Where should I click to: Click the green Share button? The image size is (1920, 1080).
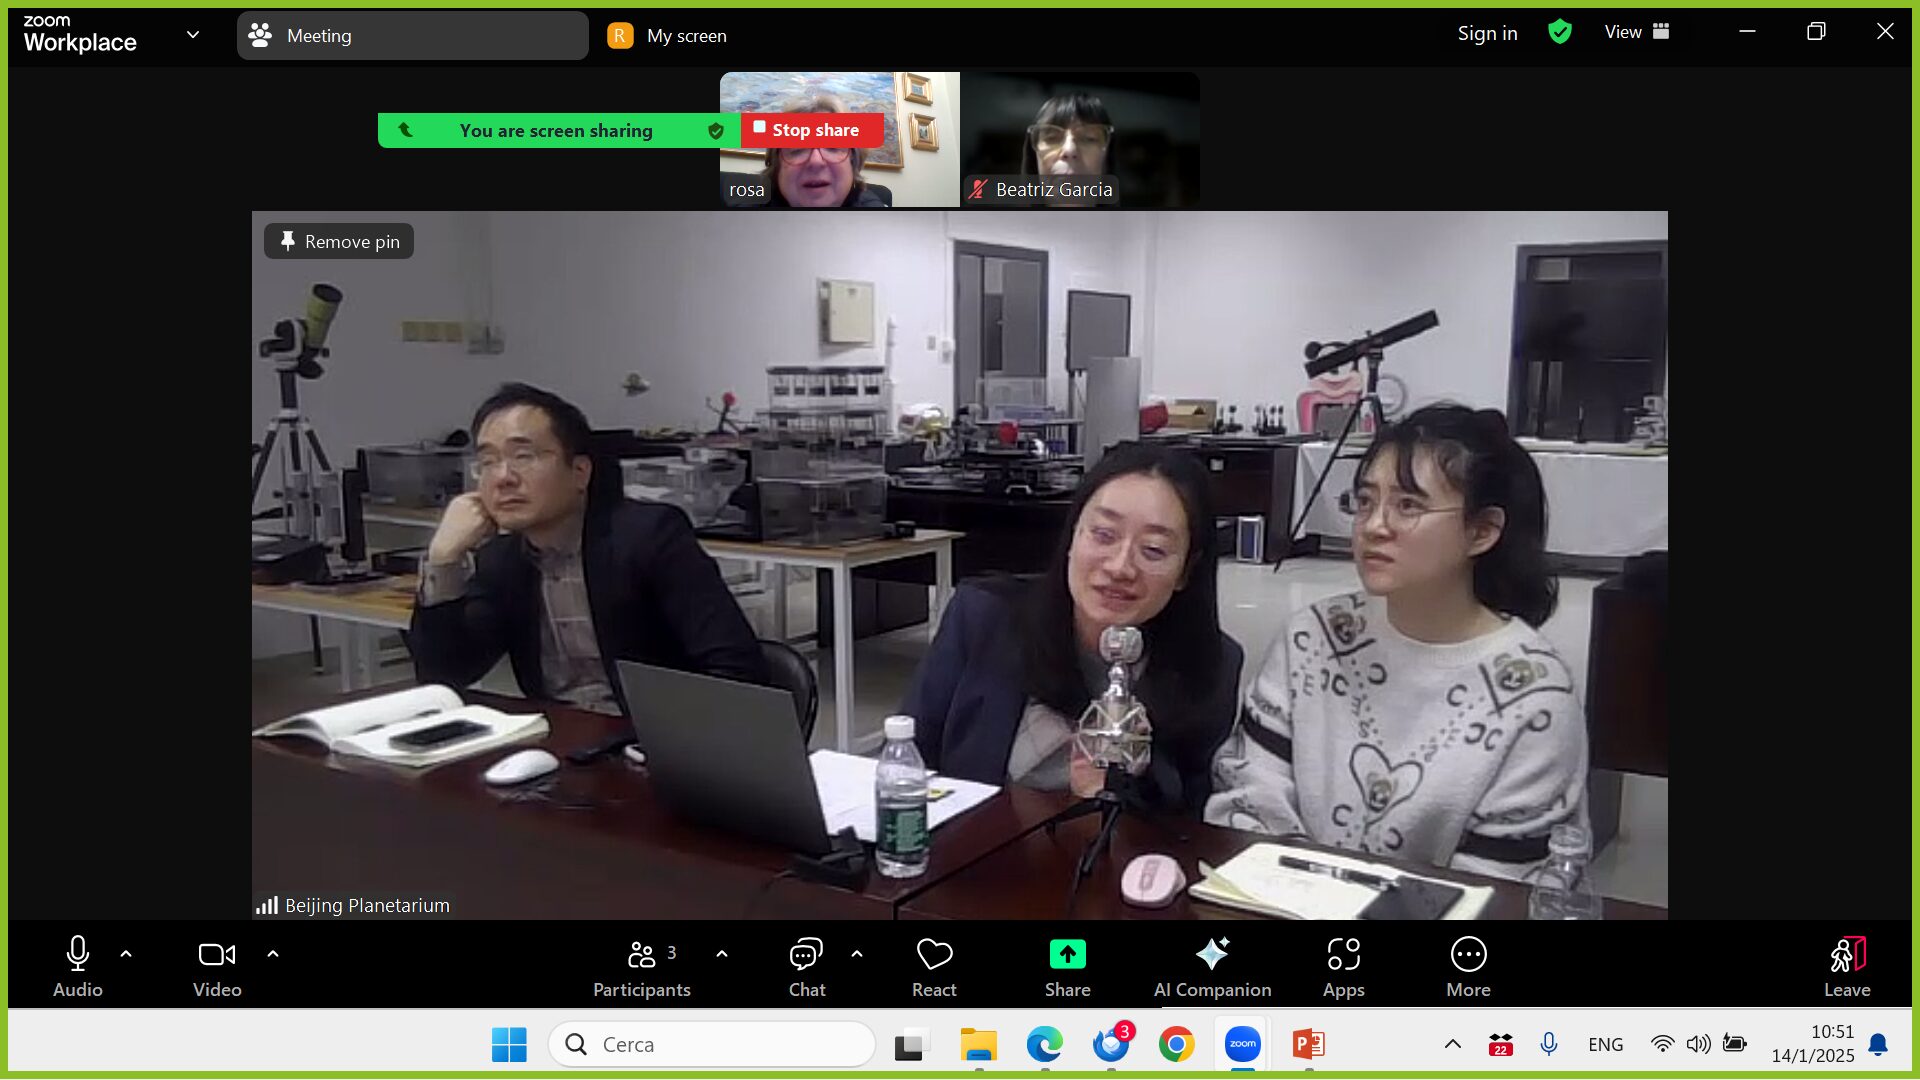pos(1067,966)
